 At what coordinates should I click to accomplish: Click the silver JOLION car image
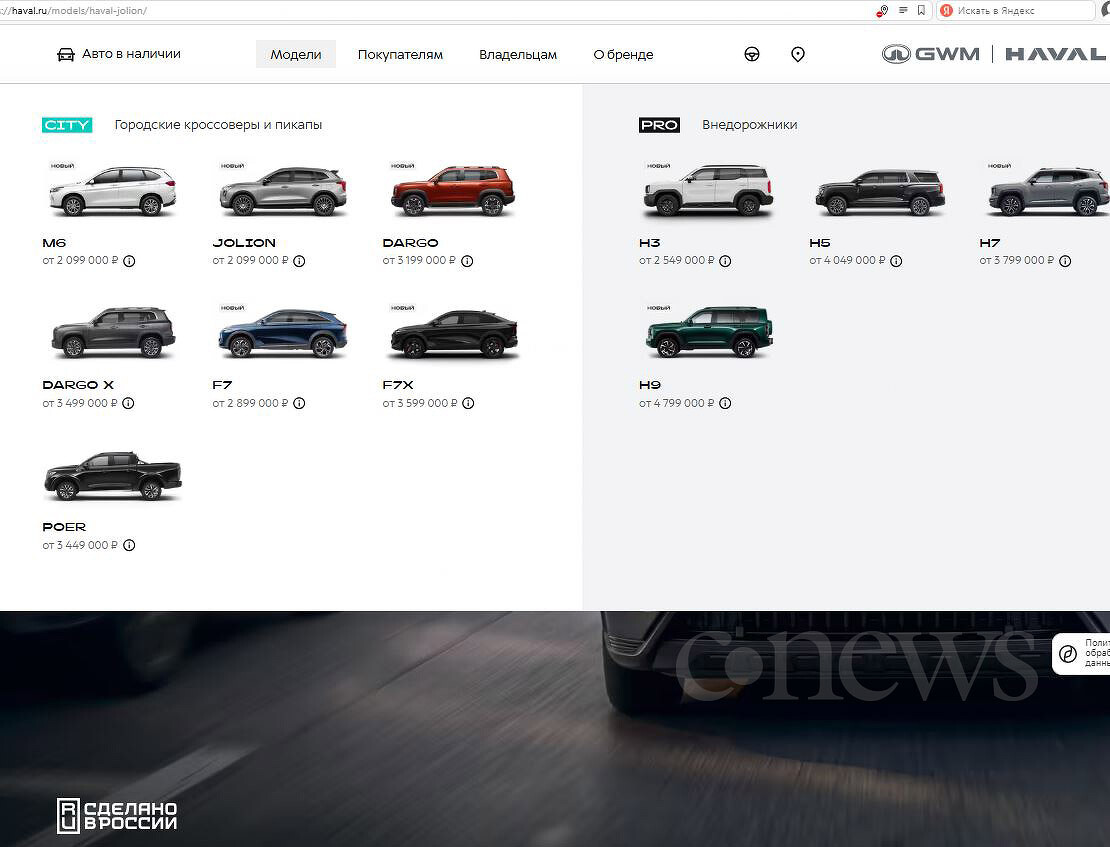pos(283,191)
